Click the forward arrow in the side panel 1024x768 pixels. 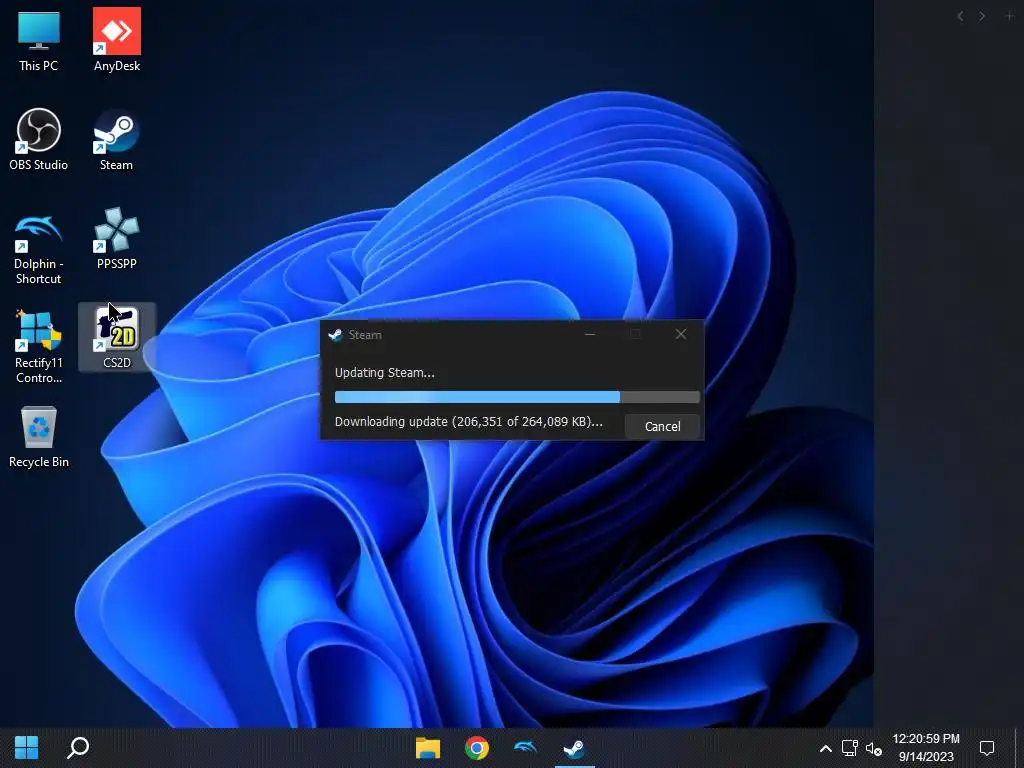point(982,16)
